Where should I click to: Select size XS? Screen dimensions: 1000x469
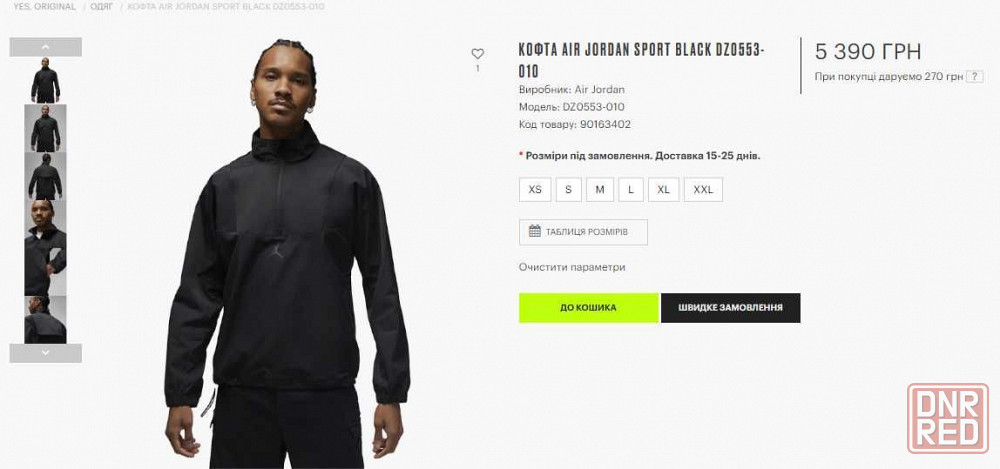(x=535, y=190)
